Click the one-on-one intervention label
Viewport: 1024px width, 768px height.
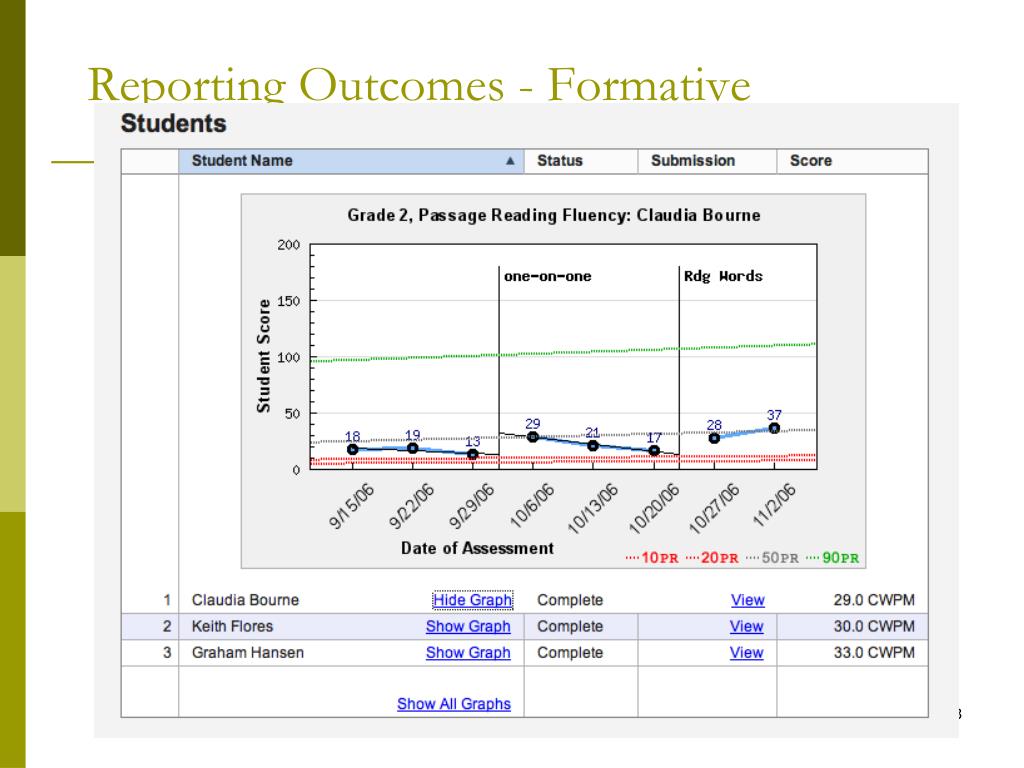point(547,276)
